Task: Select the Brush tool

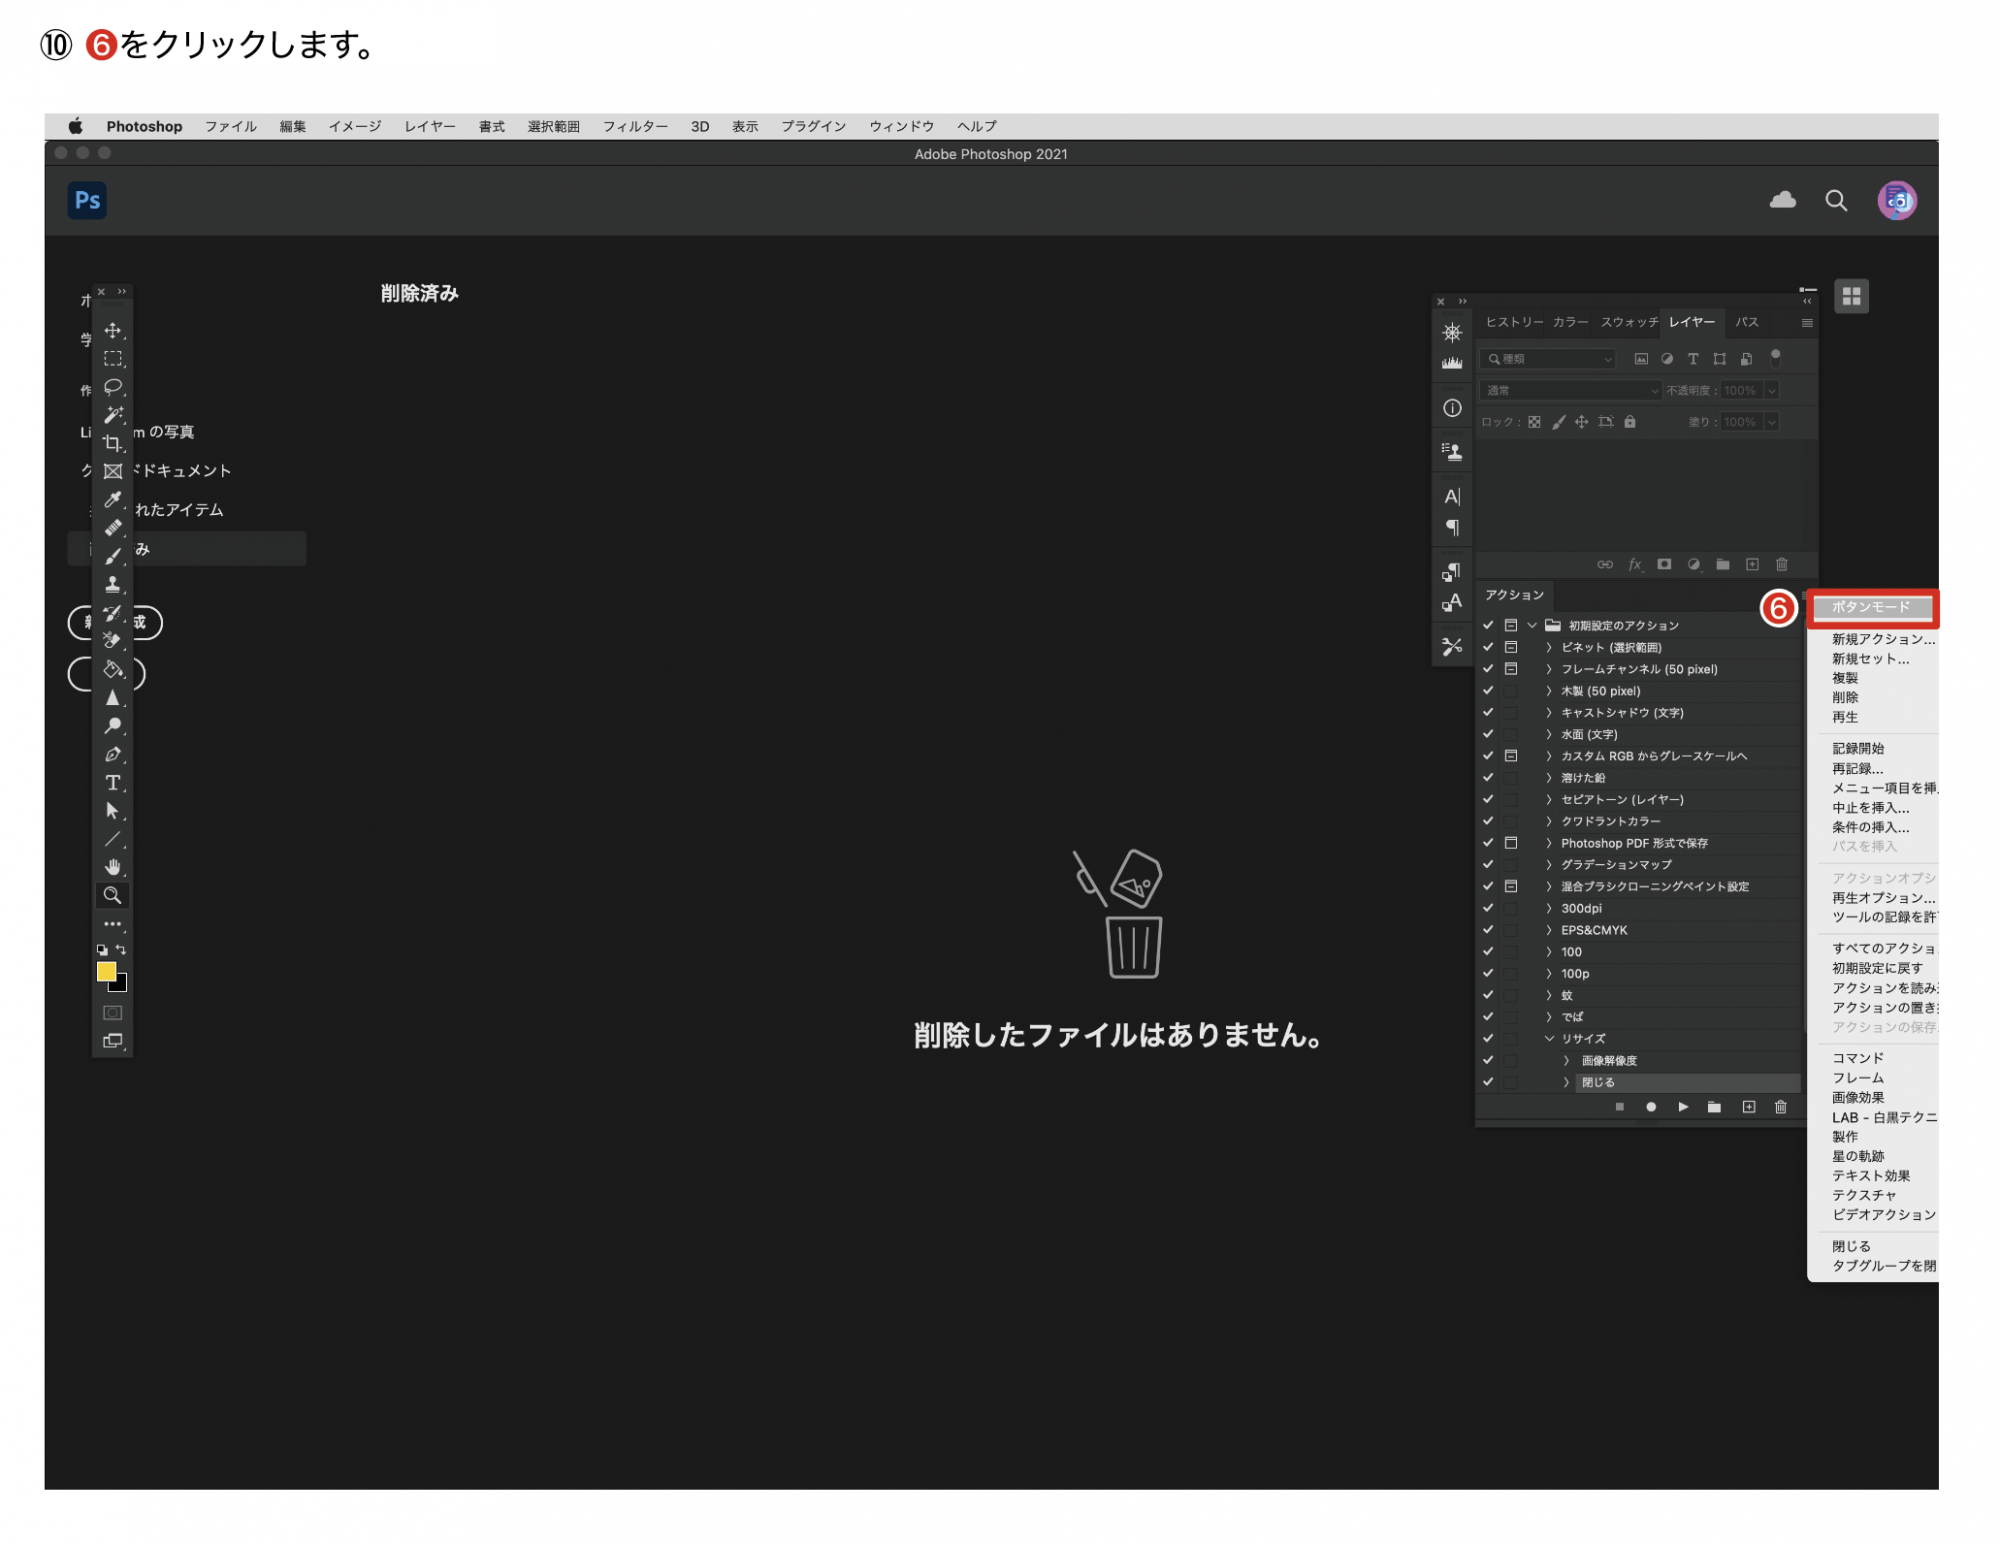Action: 113,556
